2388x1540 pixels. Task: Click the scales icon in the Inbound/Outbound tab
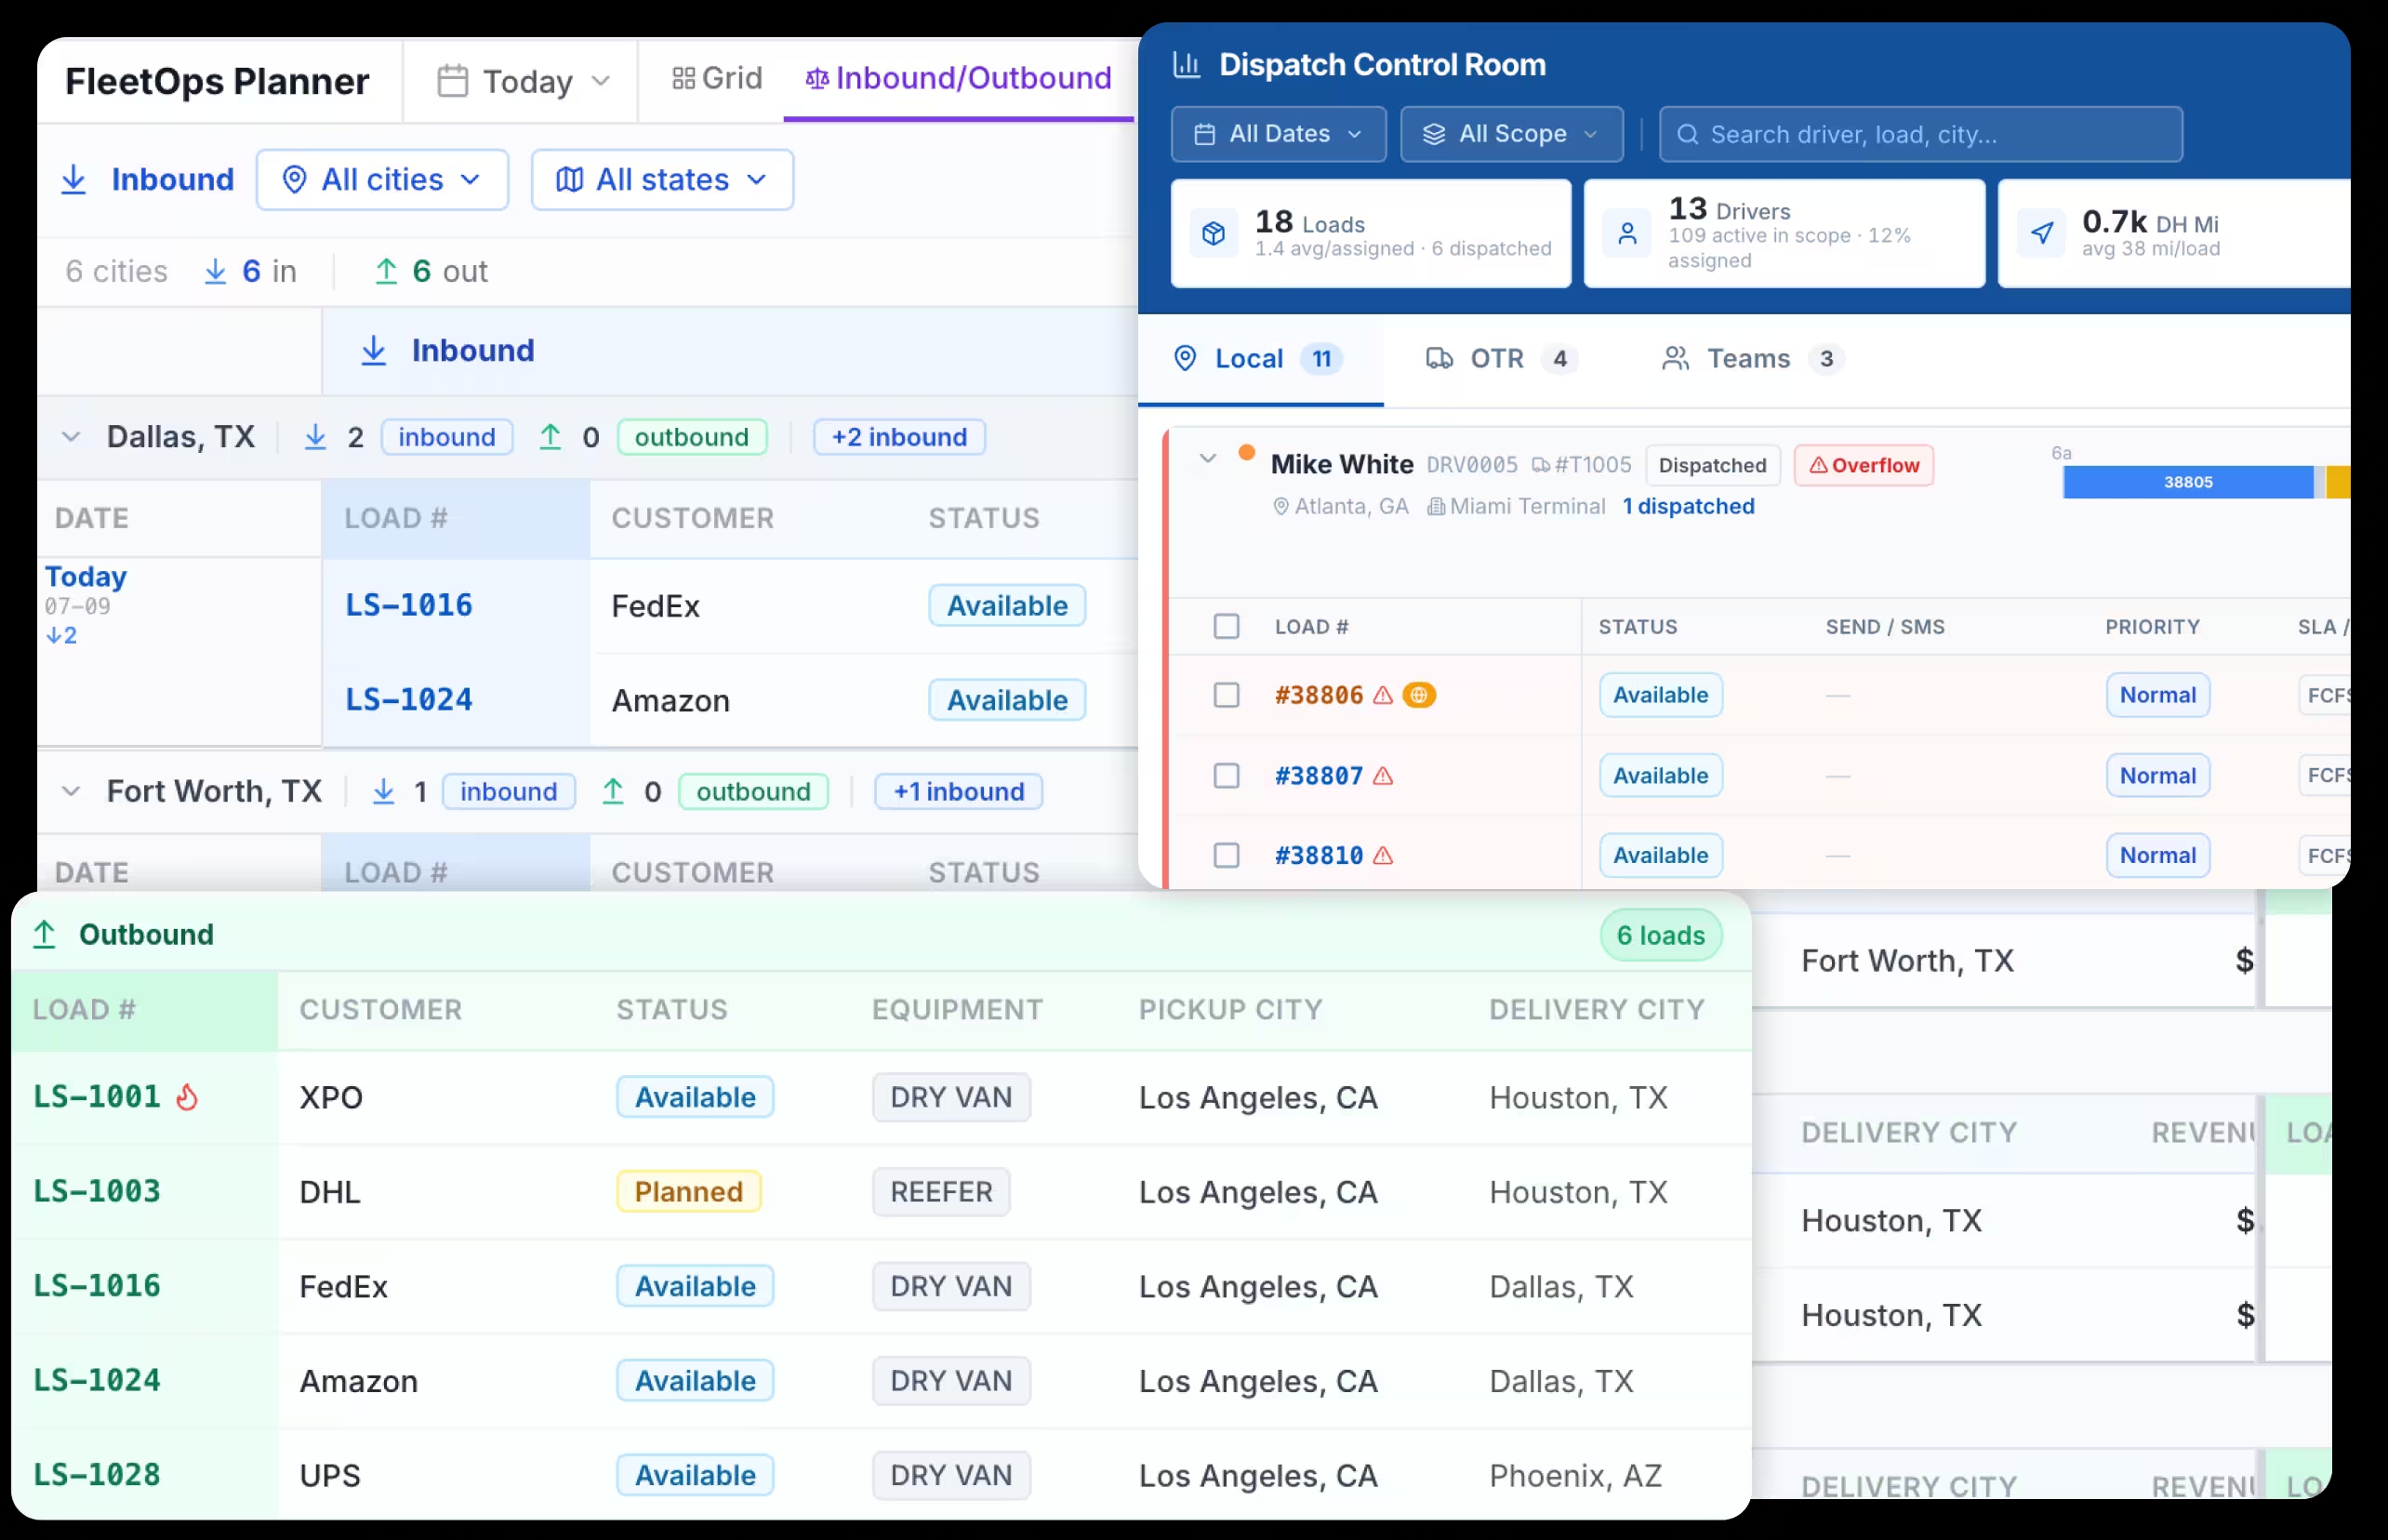(817, 78)
